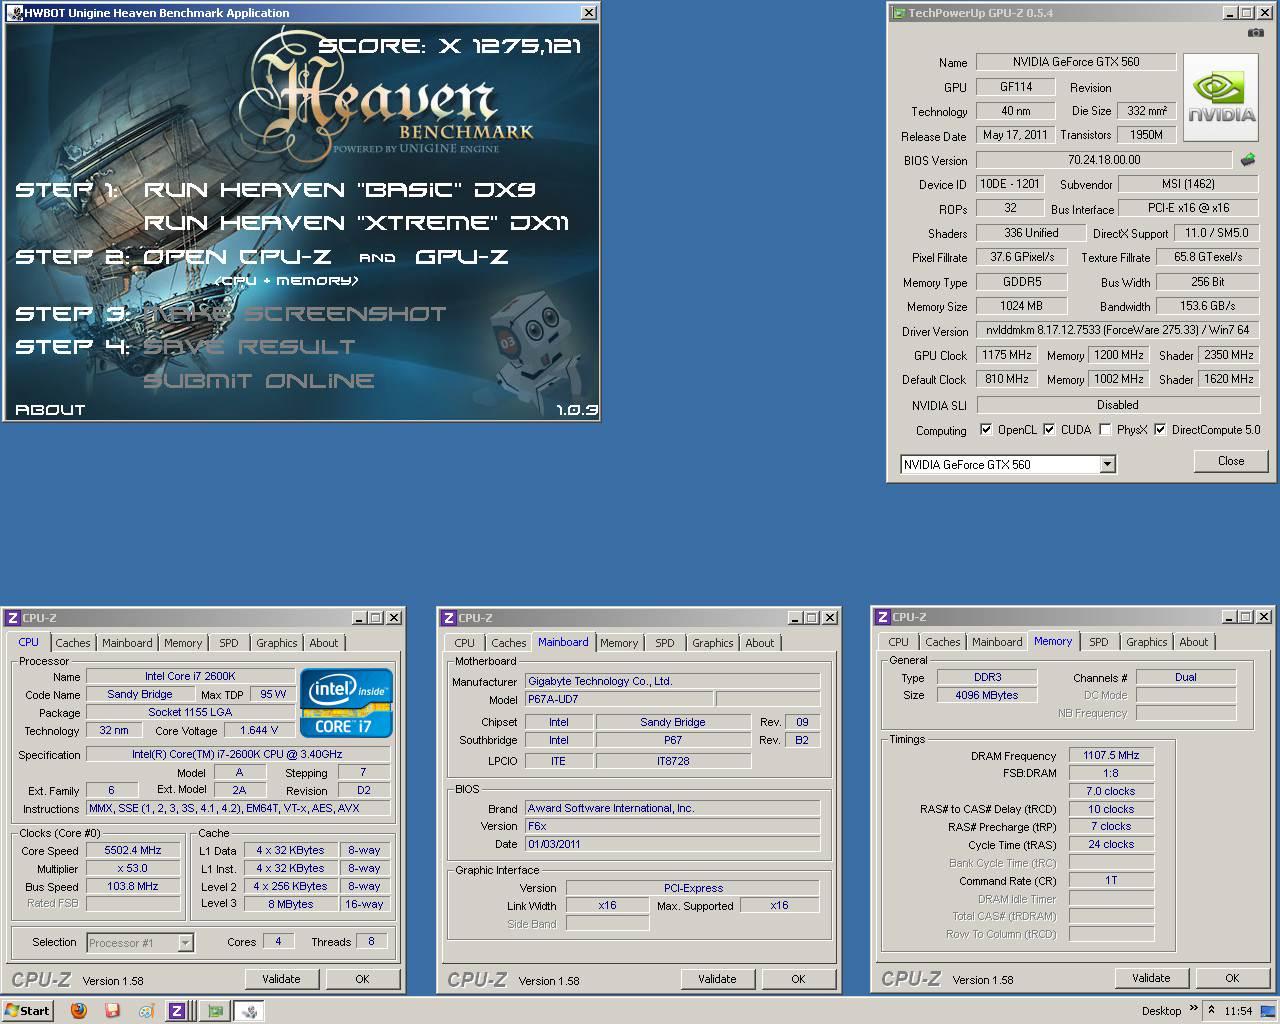Viewport: 1280px width, 1024px height.
Task: Click the Start button
Action: click(27, 1010)
